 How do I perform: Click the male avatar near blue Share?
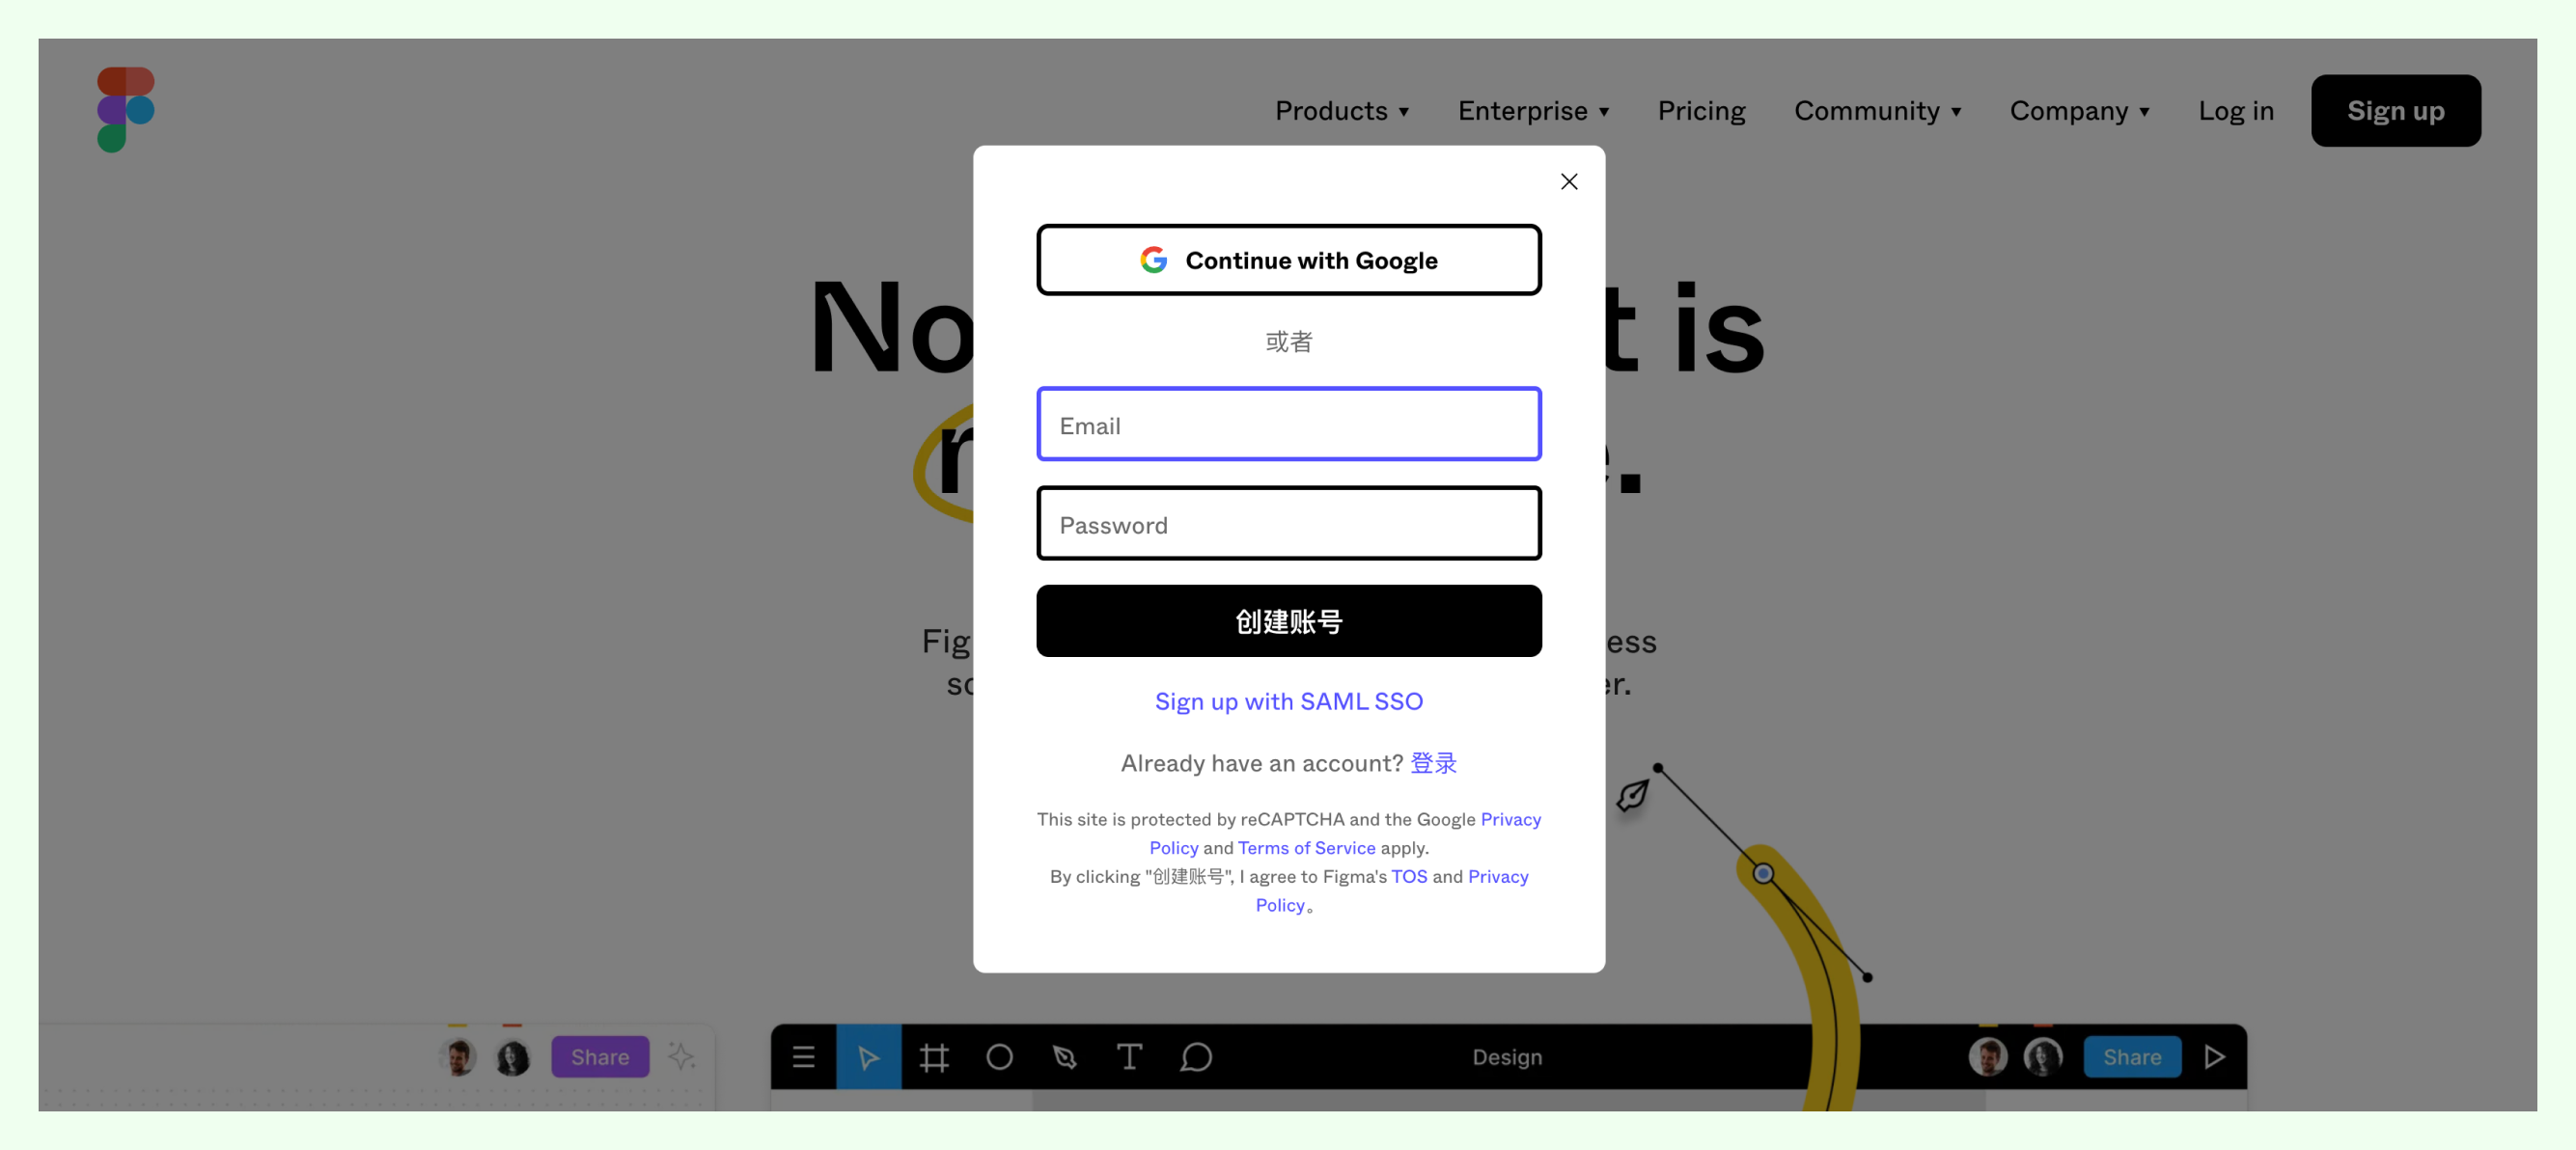1988,1057
